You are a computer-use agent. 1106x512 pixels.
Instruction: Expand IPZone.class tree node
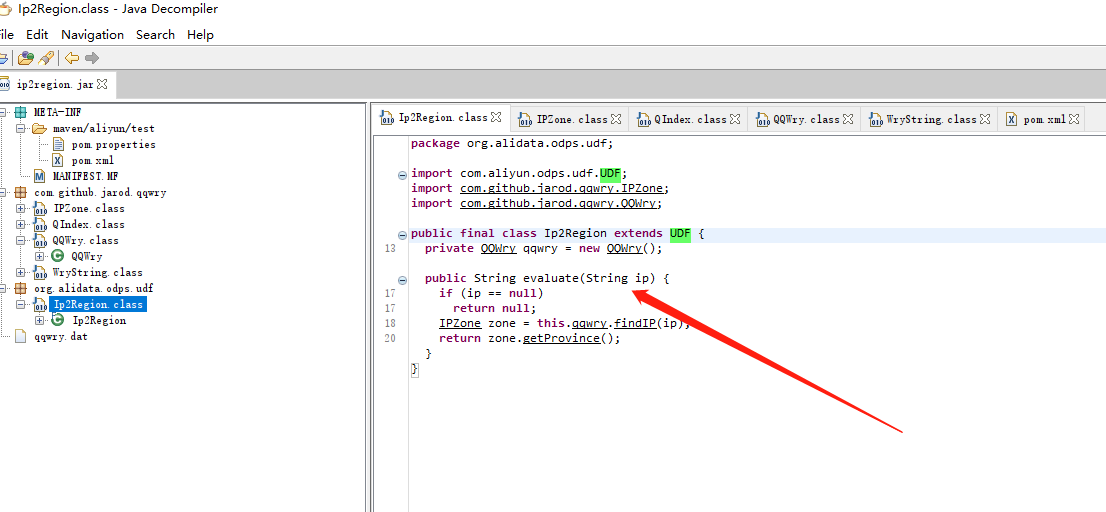(20, 208)
